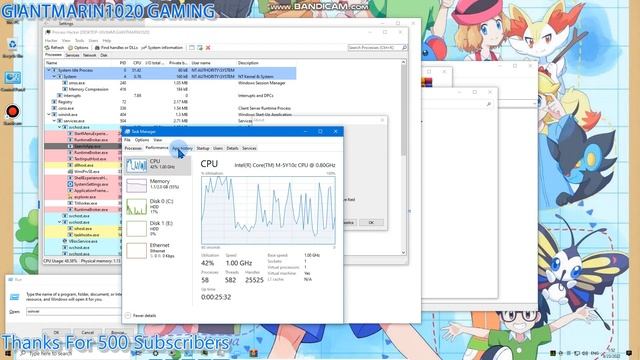Switch to Network tab in Process Hacker
Viewport: 640px width, 360px height.
(89, 55)
